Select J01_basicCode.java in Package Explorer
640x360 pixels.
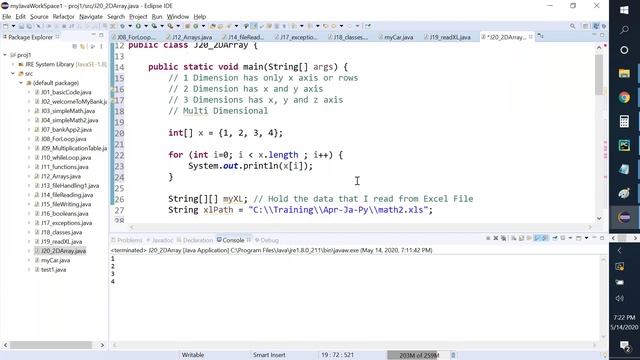tap(66, 92)
